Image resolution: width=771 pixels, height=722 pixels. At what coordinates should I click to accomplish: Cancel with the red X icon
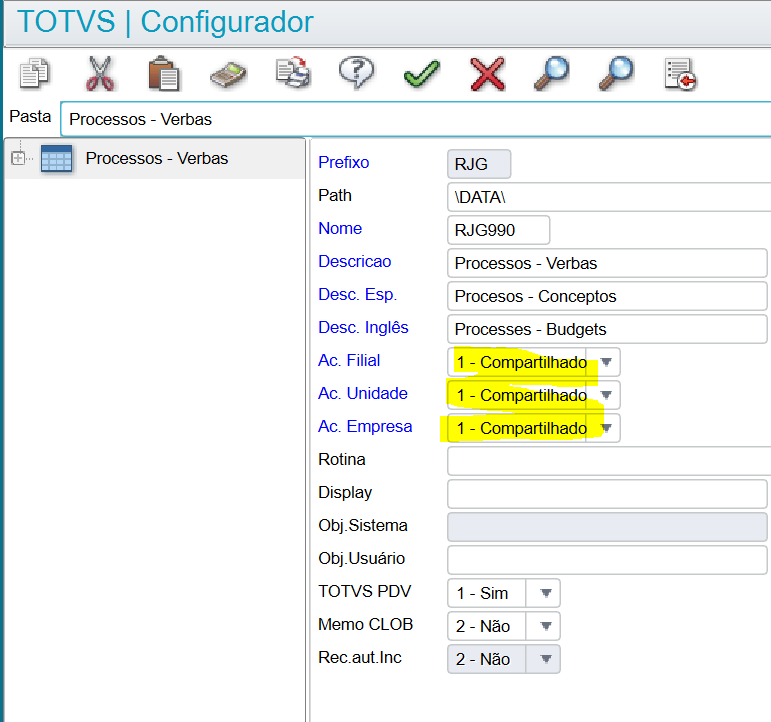[487, 74]
